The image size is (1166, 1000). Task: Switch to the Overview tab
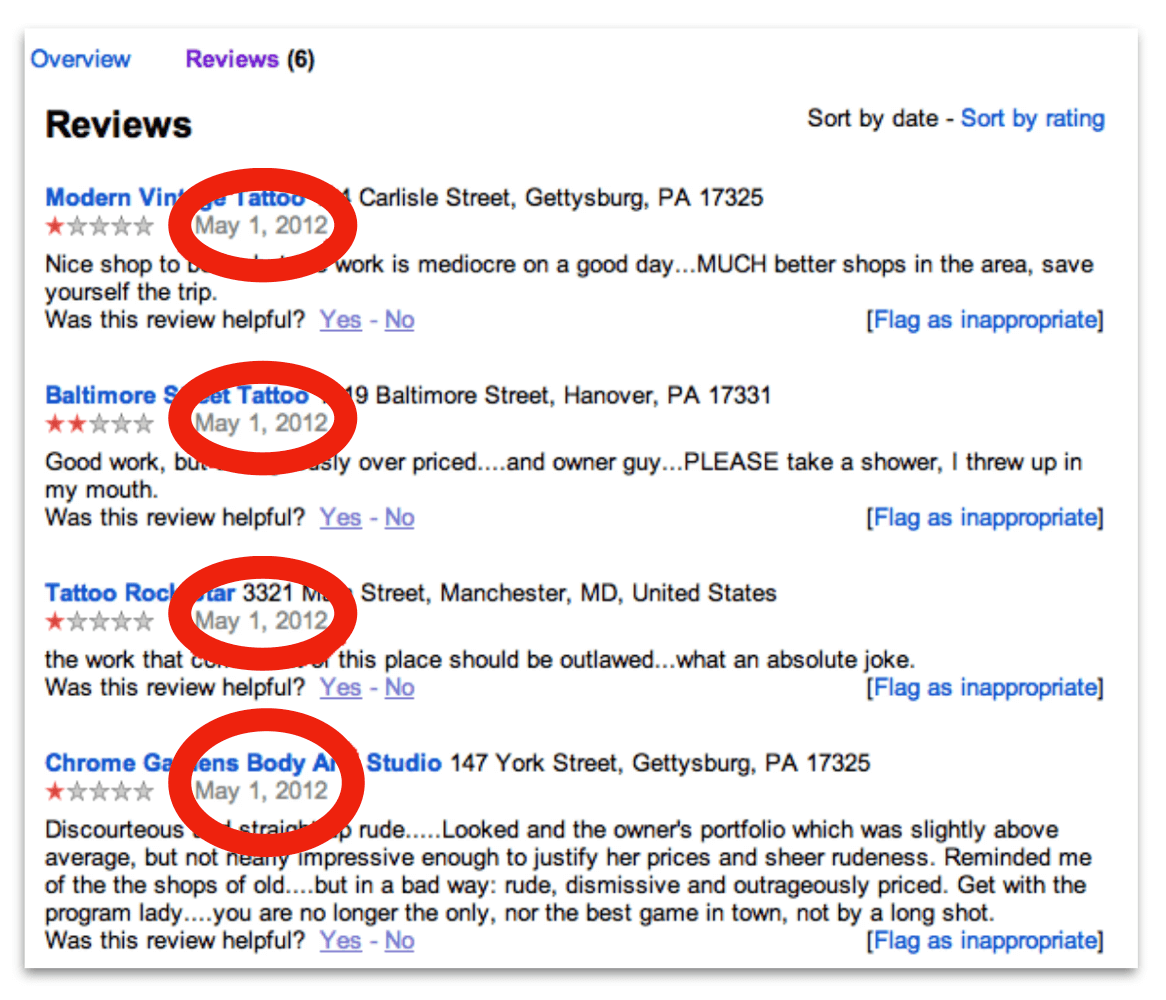(81, 60)
